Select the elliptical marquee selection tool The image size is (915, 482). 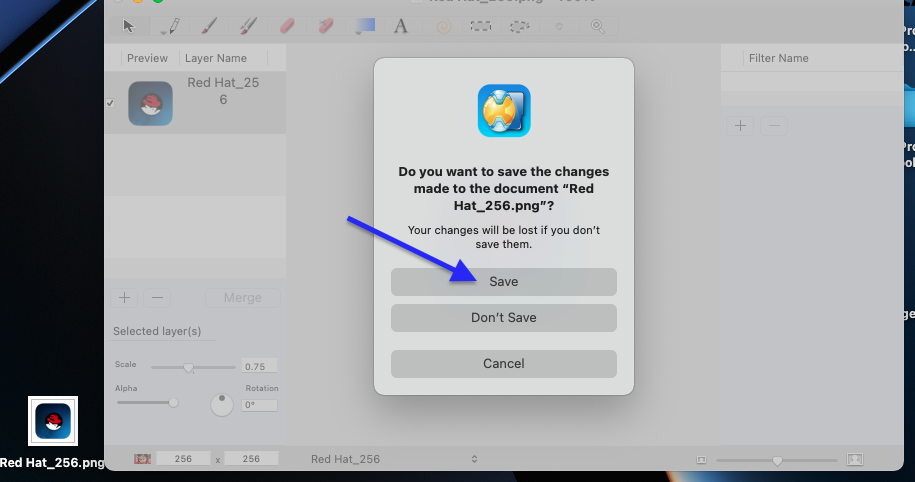point(519,26)
